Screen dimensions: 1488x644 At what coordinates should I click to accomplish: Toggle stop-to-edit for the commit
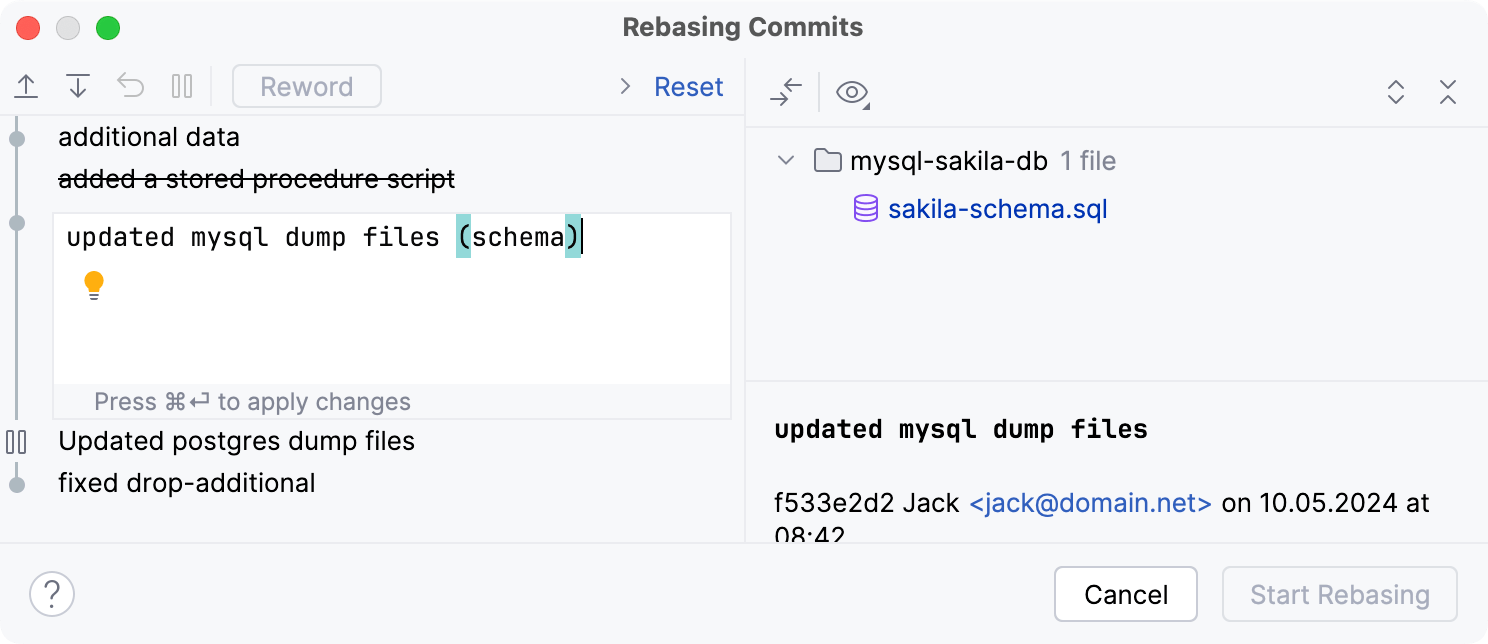click(x=182, y=86)
